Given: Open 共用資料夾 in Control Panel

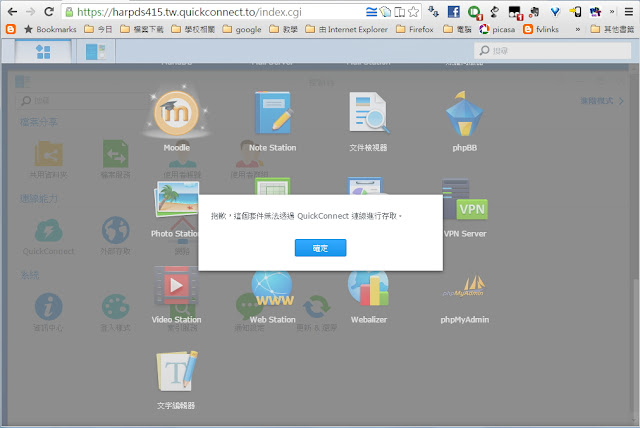Looking at the screenshot, I should [x=48, y=160].
